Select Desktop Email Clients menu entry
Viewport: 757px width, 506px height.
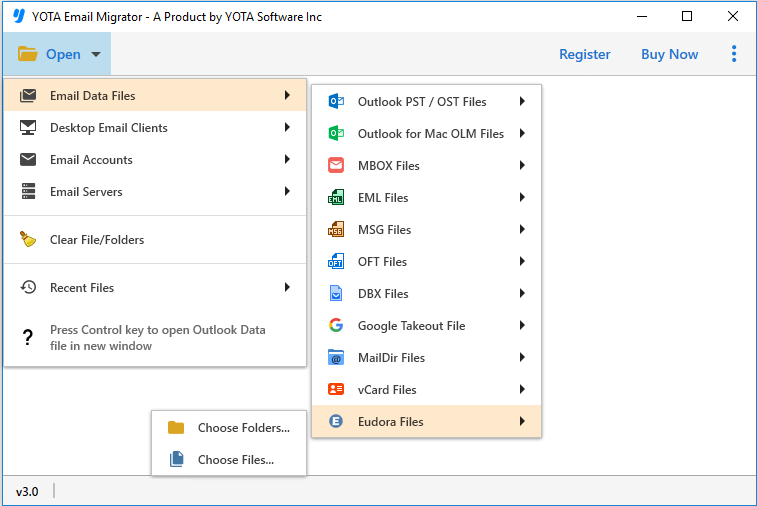pos(155,127)
